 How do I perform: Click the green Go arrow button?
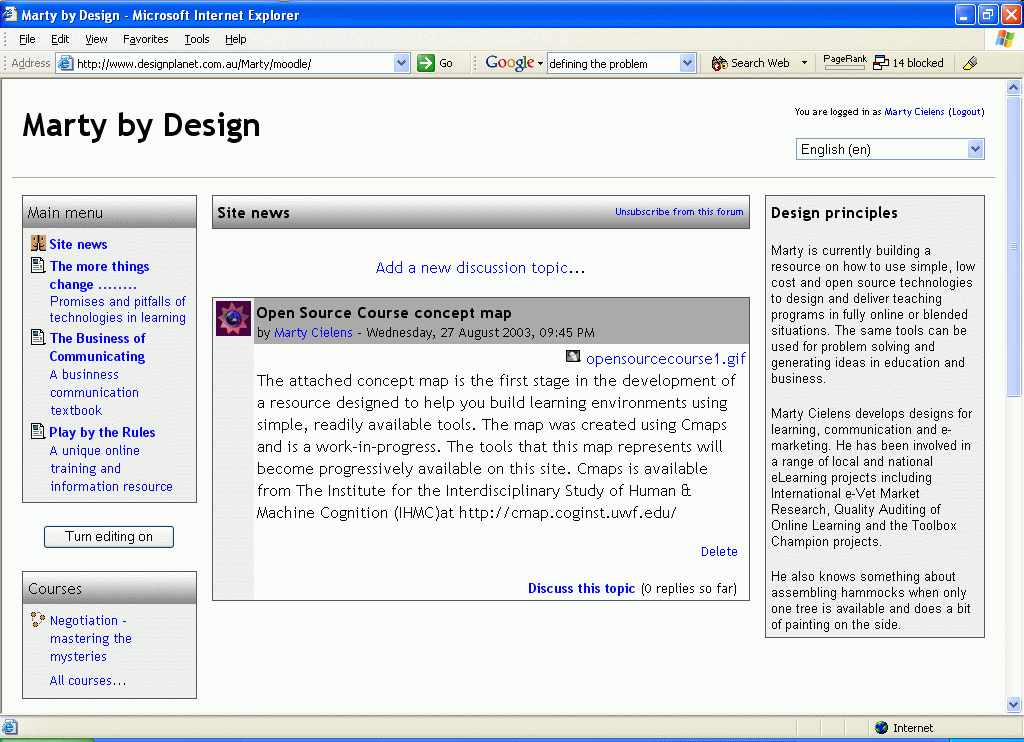click(426, 63)
